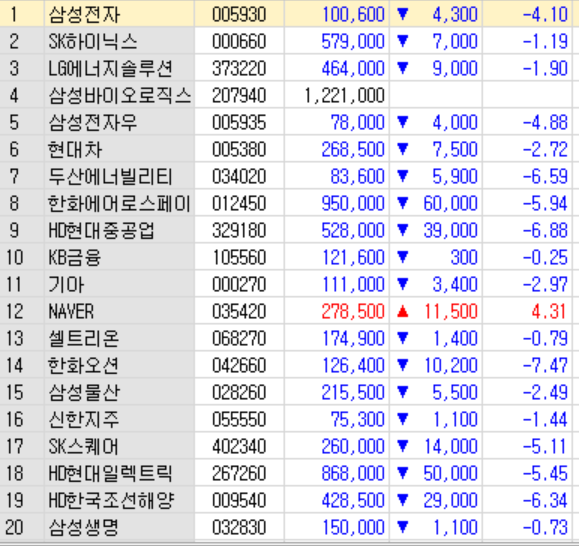Viewport: 579px width, 546px height.
Task: Click the change rate -0.25
Action: point(545,257)
